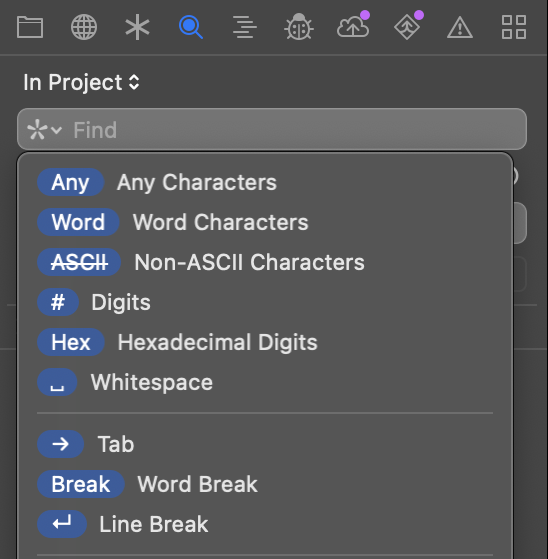Open the cloud upload Publish icon
This screenshot has height=559, width=548.
(x=353, y=26)
